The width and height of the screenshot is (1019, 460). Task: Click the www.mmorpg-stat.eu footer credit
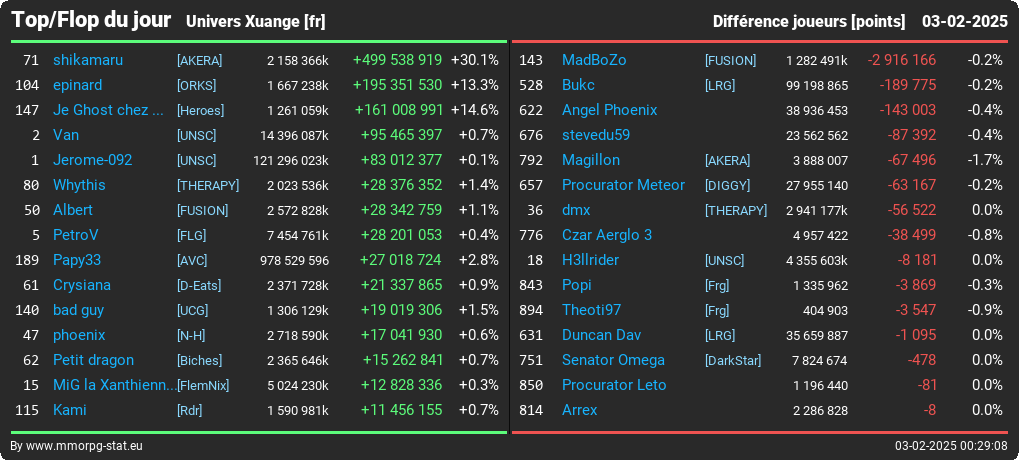[84, 446]
